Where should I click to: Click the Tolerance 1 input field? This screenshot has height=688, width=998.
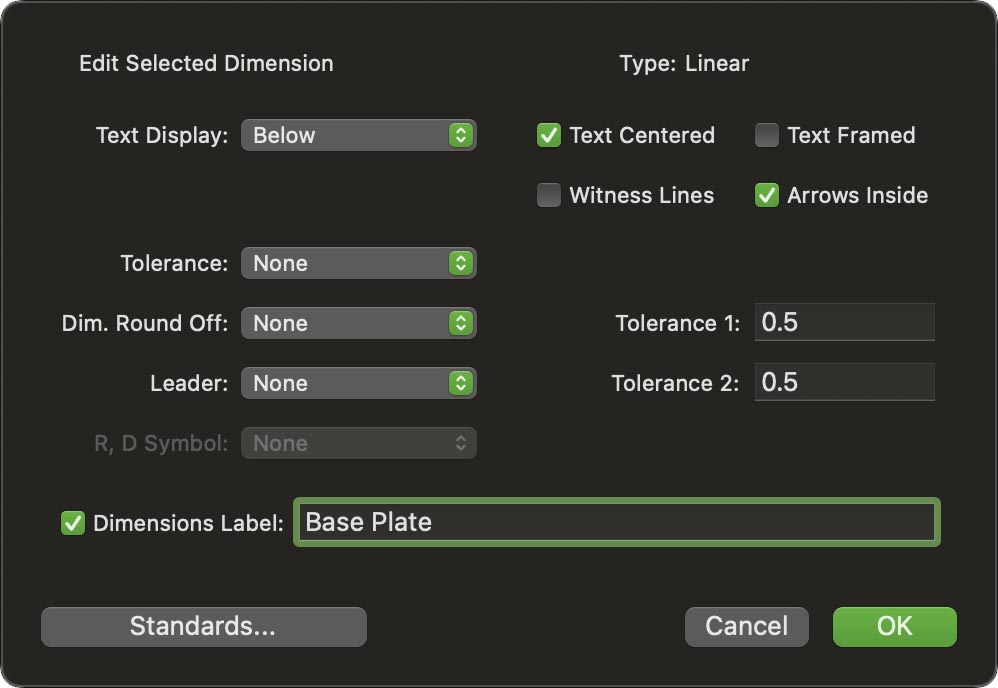[844, 323]
